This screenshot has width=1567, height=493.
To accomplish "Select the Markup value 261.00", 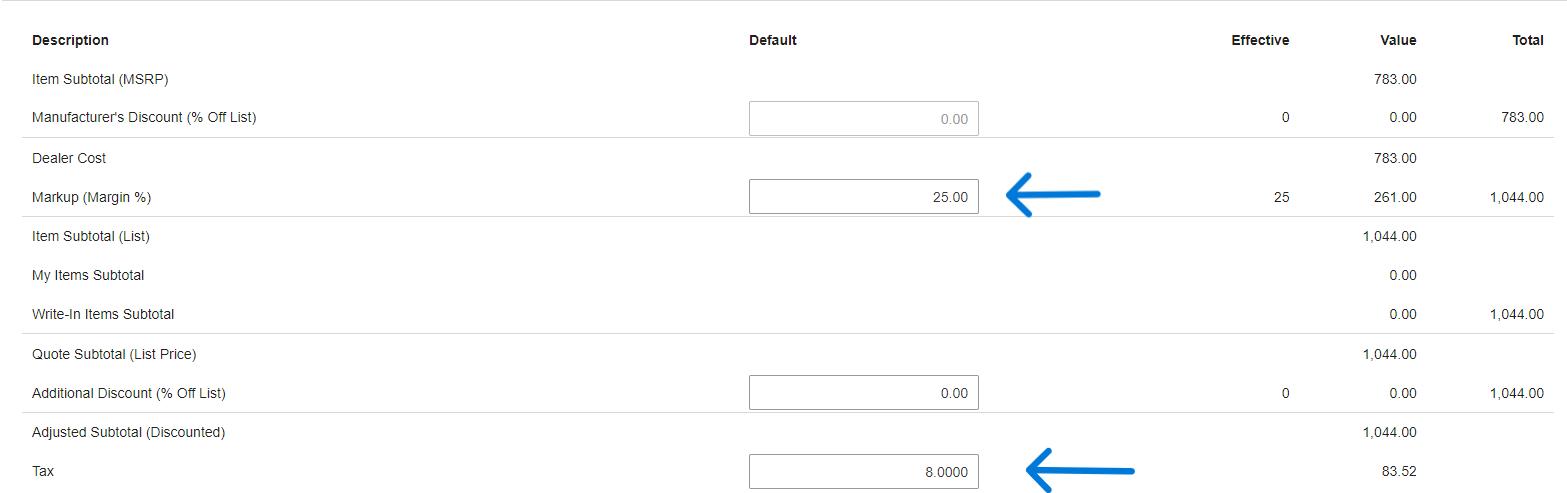I will 1395,197.
